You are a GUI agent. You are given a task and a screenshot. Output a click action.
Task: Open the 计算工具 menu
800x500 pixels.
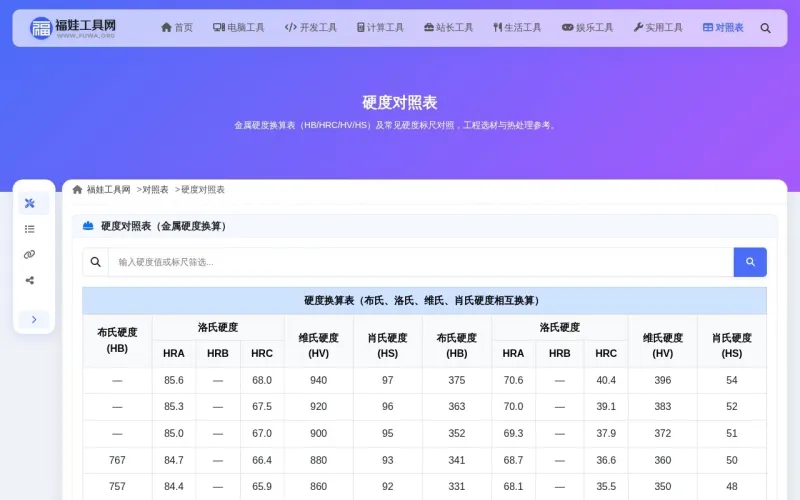pyautogui.click(x=380, y=28)
